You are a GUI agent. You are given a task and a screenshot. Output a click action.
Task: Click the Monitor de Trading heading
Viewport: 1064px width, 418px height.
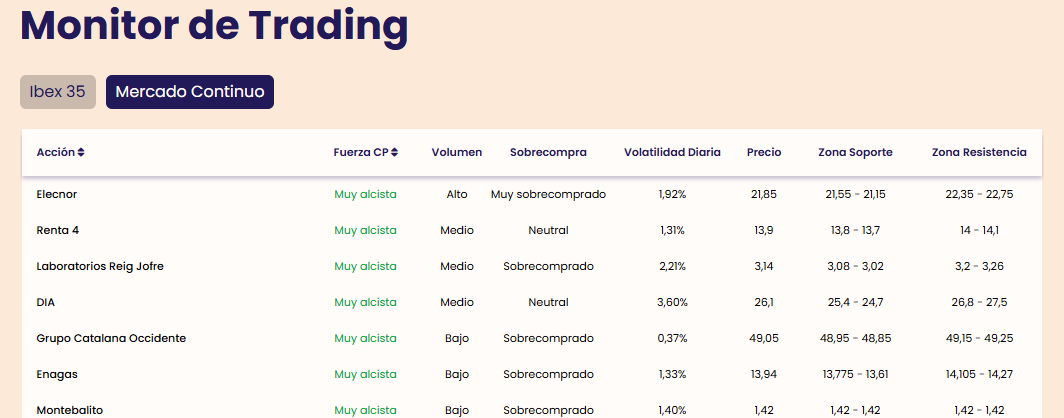tap(214, 26)
